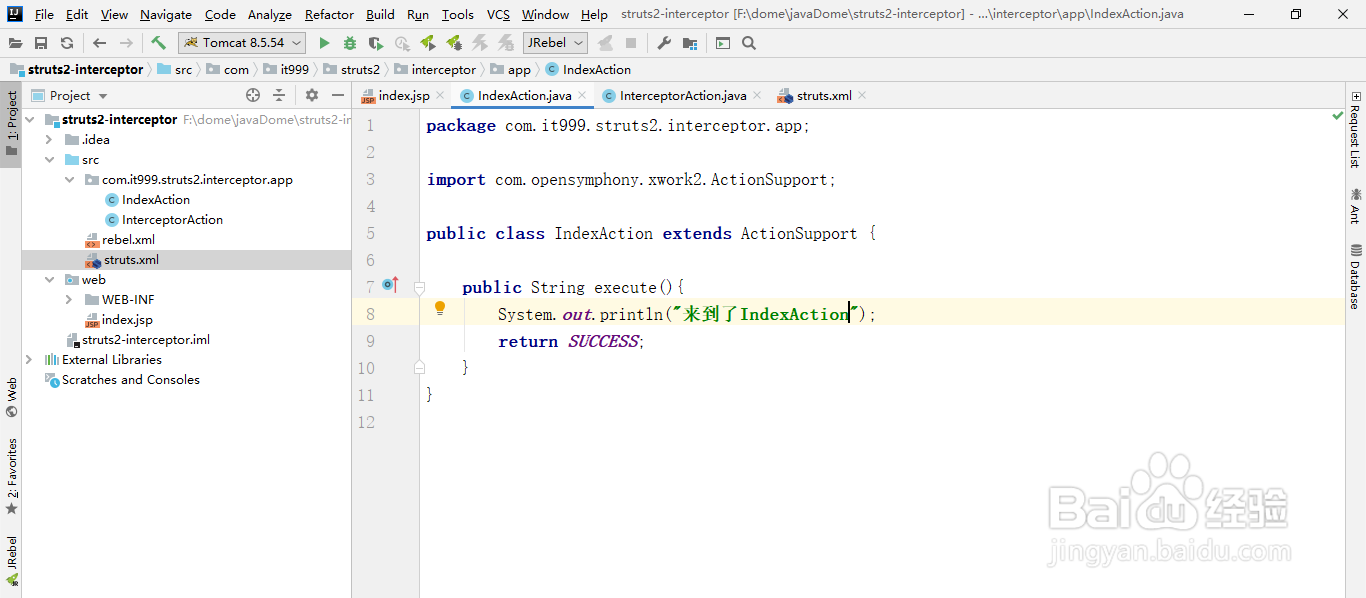Click the yellow lightbulb intention icon

click(x=439, y=309)
